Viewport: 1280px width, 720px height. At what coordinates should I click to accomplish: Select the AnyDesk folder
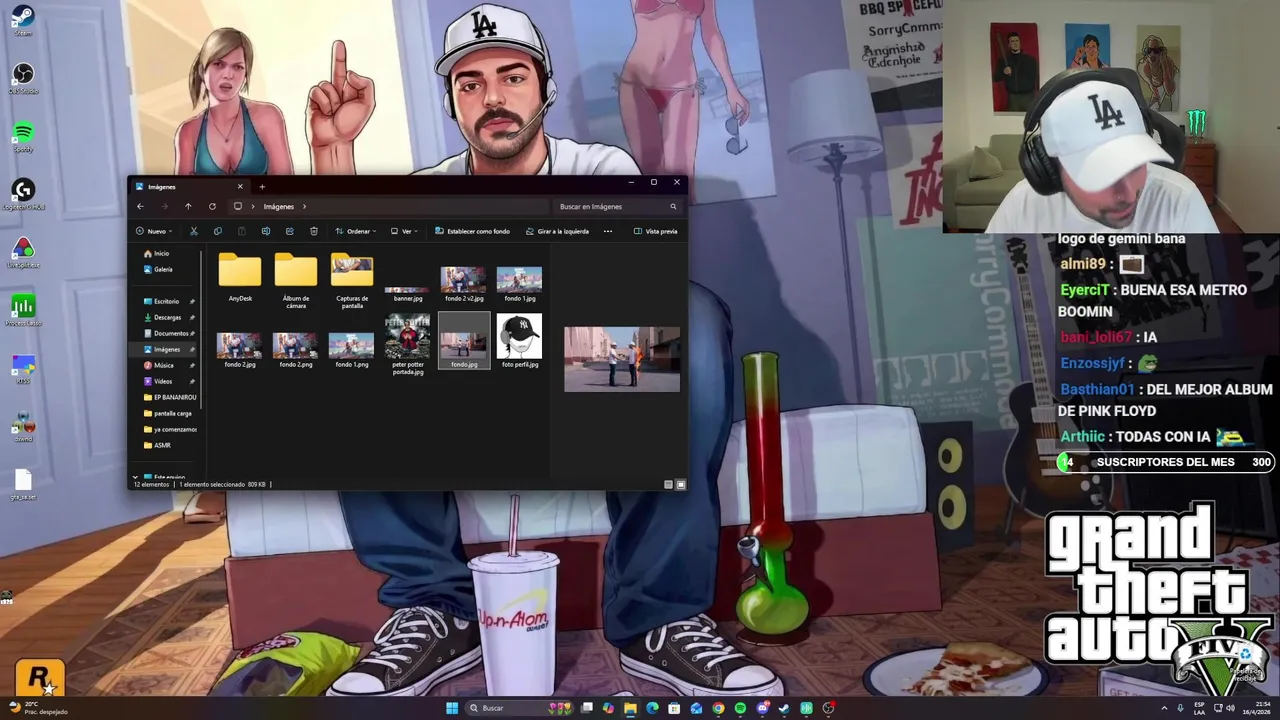click(x=240, y=277)
